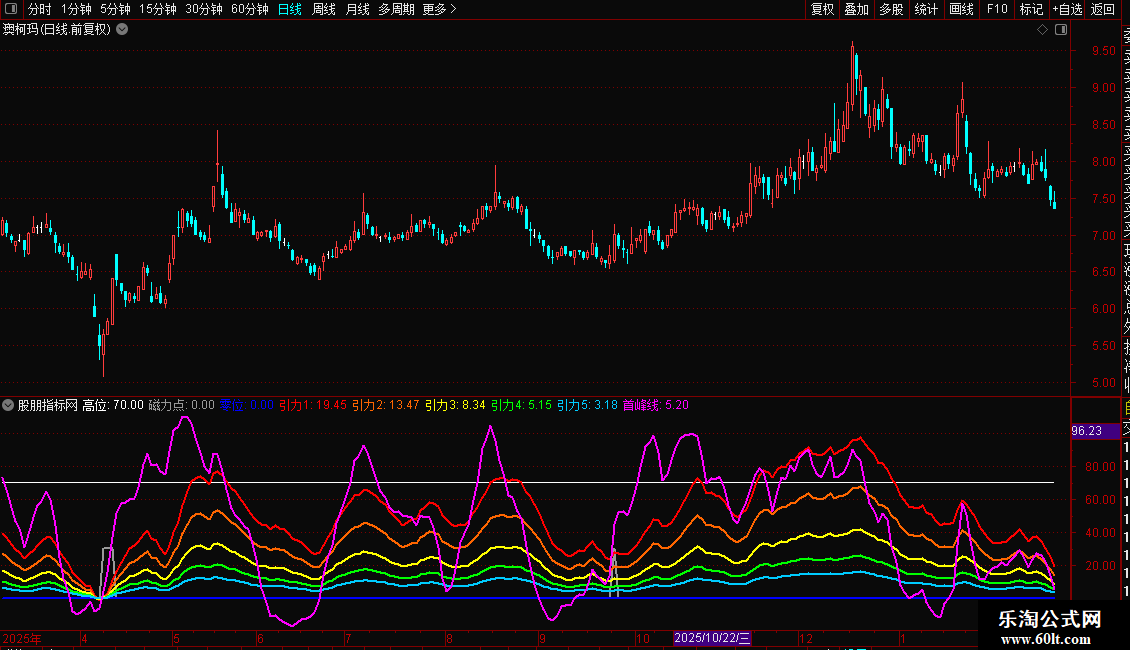Viewport: 1130px width, 650px height.
Task: Select the 30分钟 period
Action: (x=204, y=9)
